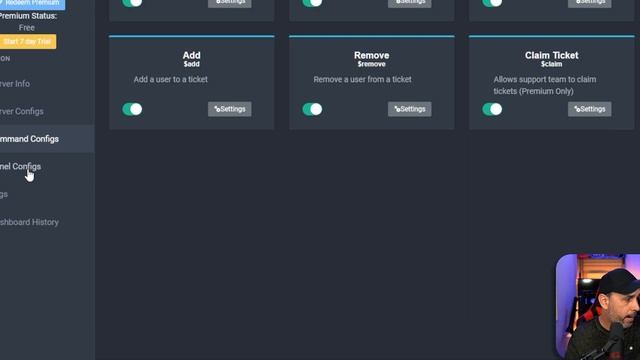
Task: Toggle the Remove command switch
Action: (312, 109)
